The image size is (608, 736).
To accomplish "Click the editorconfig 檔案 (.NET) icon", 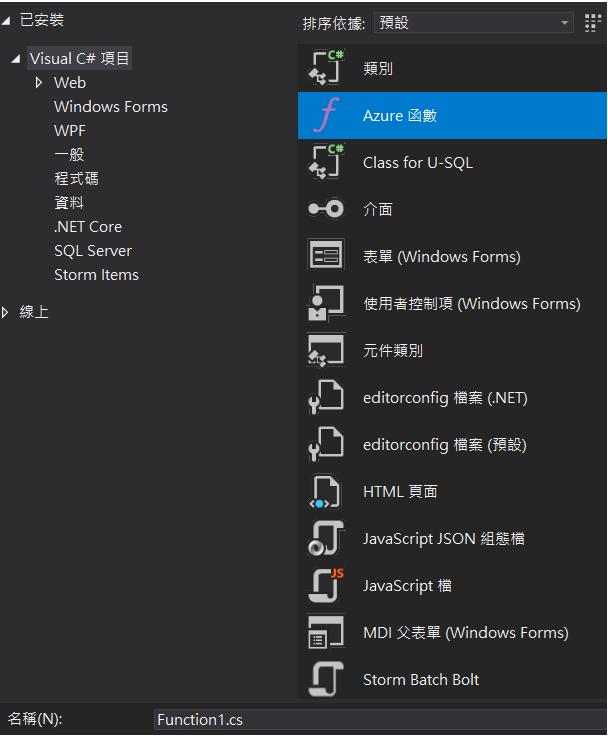I will (x=326, y=397).
